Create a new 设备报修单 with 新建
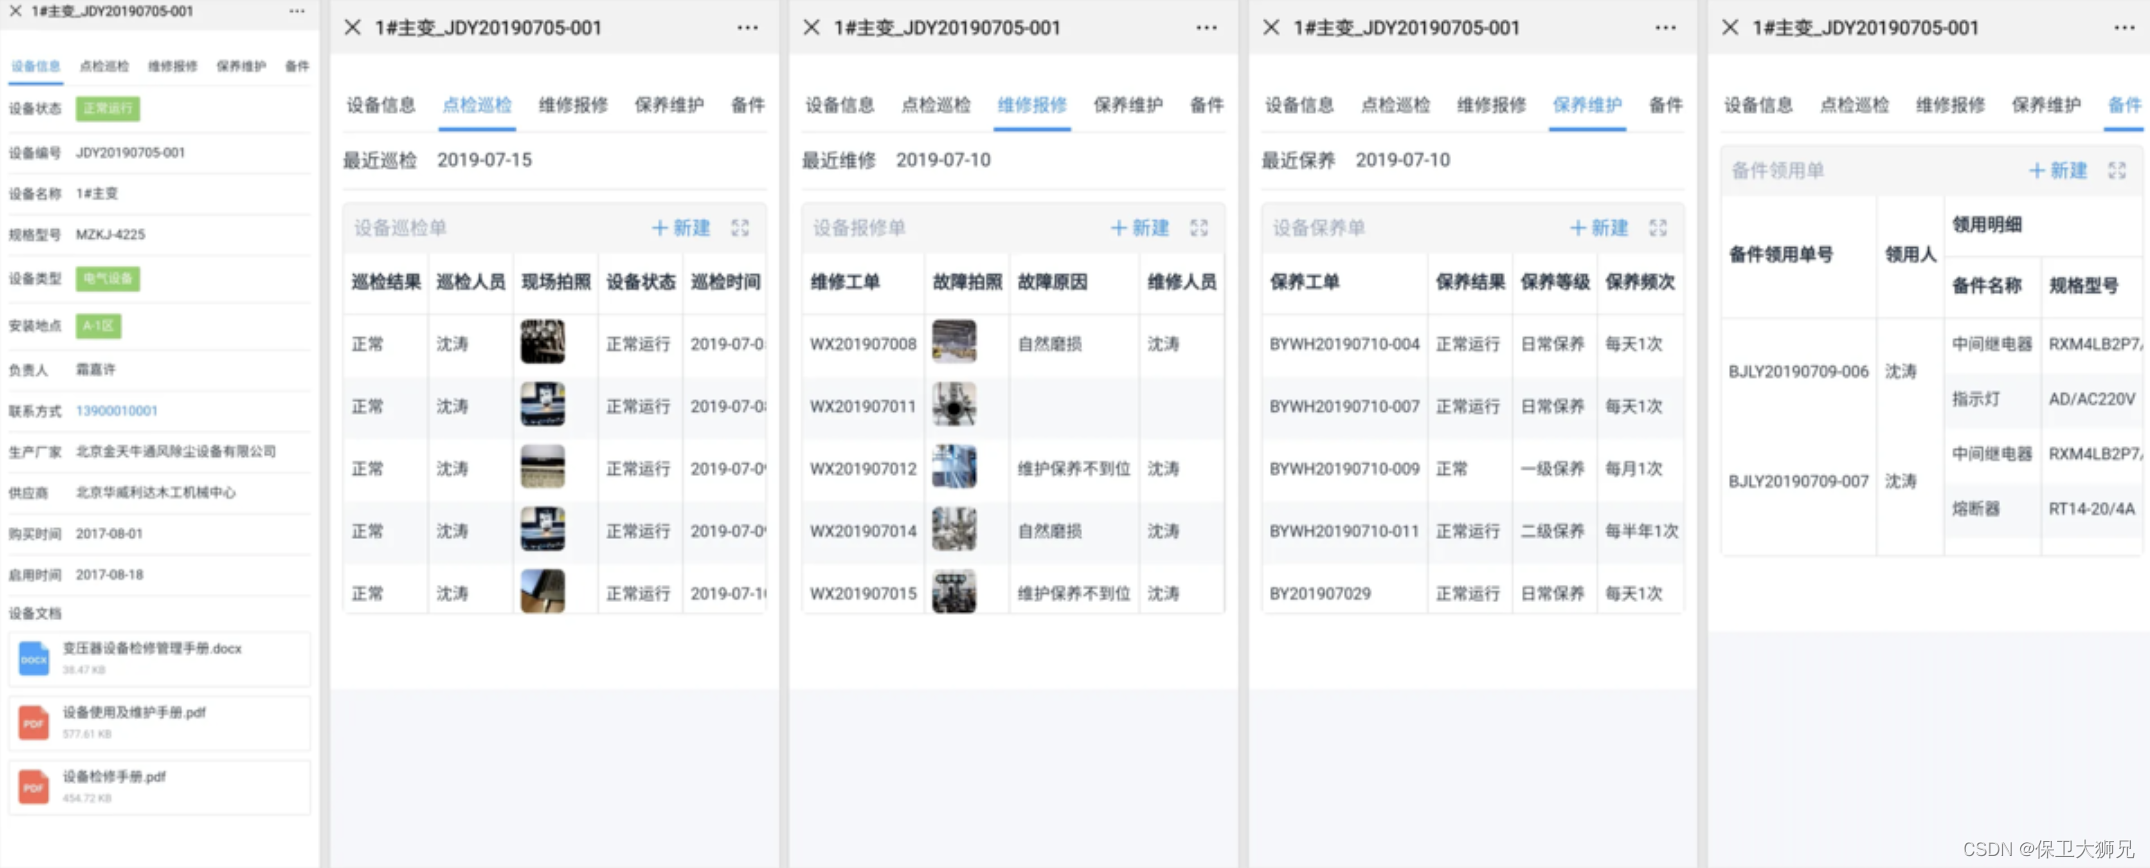This screenshot has width=2150, height=868. (x=1140, y=228)
